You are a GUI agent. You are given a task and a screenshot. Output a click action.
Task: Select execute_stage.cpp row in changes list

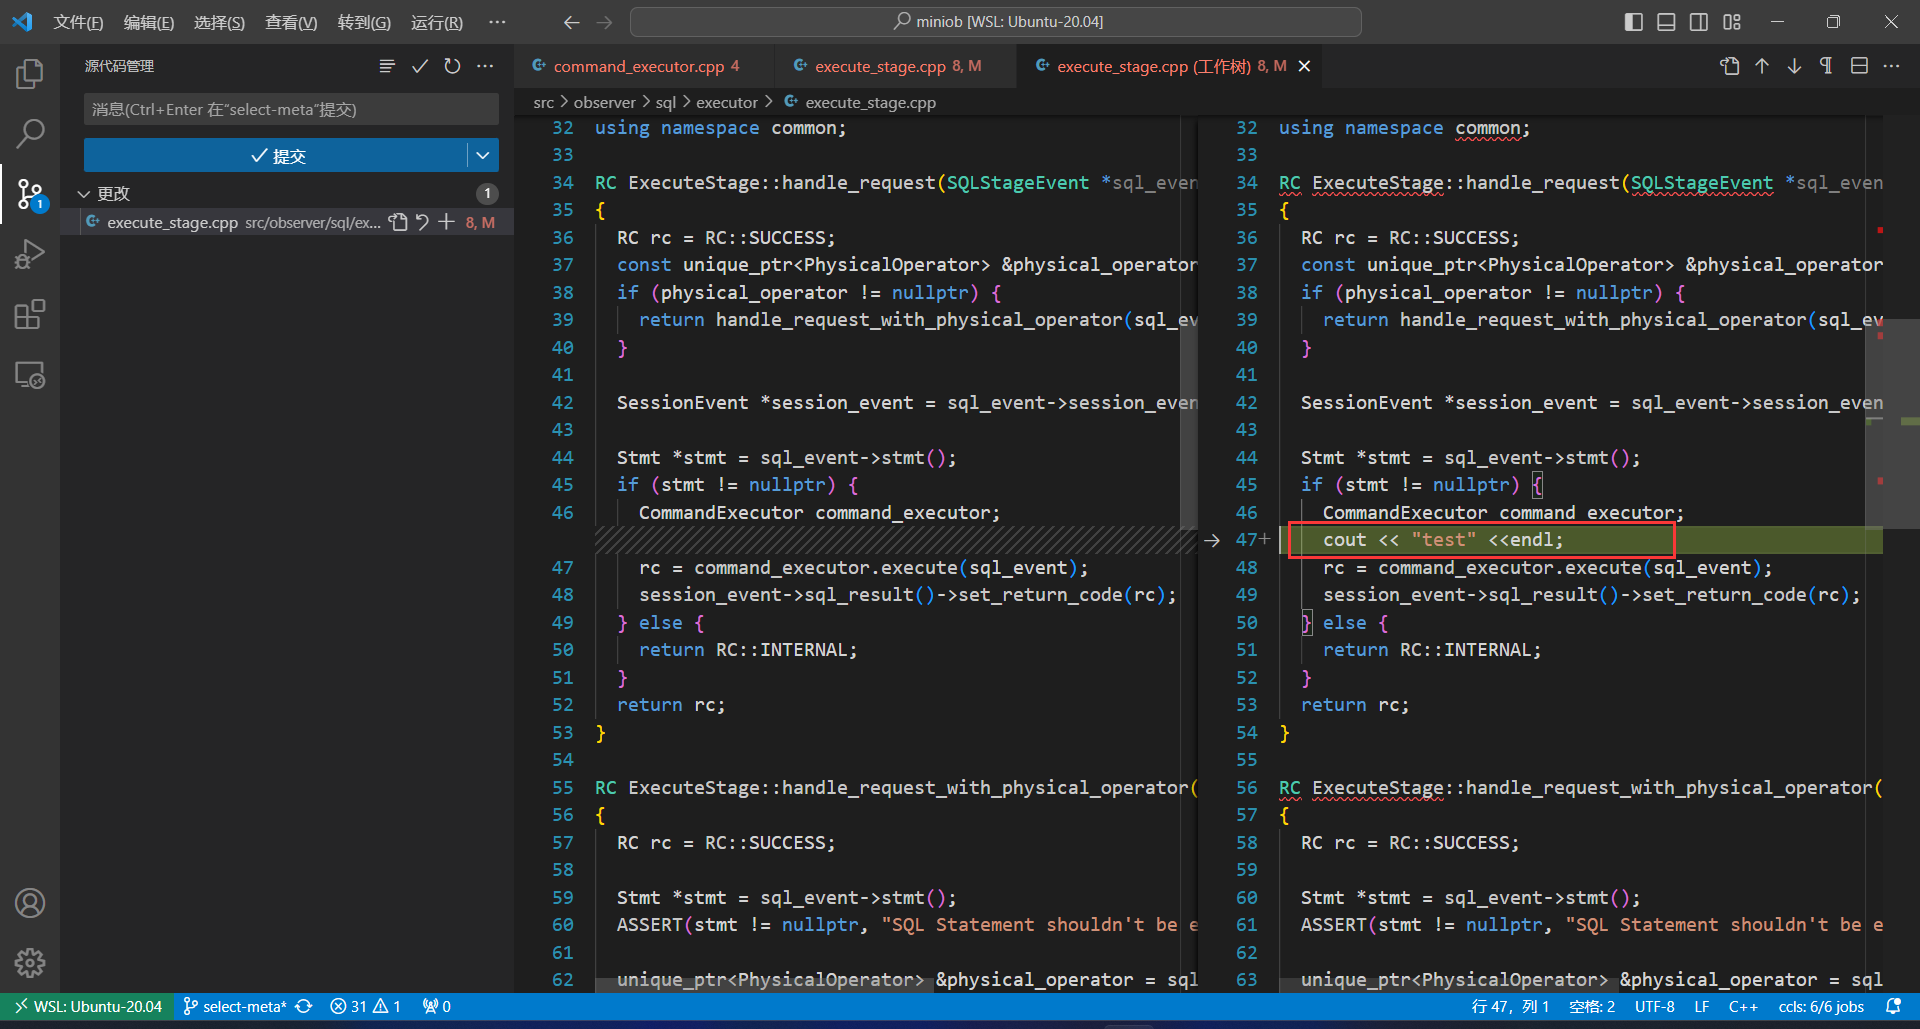(287, 222)
